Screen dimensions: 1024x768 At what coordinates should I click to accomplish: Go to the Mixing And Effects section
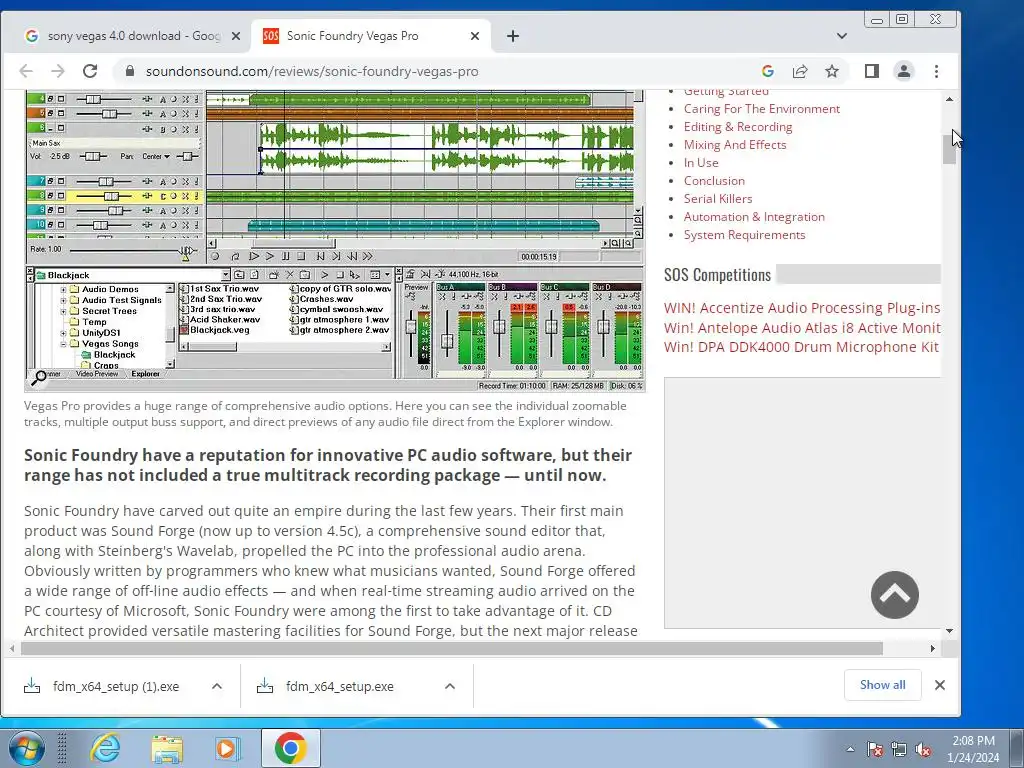[735, 145]
